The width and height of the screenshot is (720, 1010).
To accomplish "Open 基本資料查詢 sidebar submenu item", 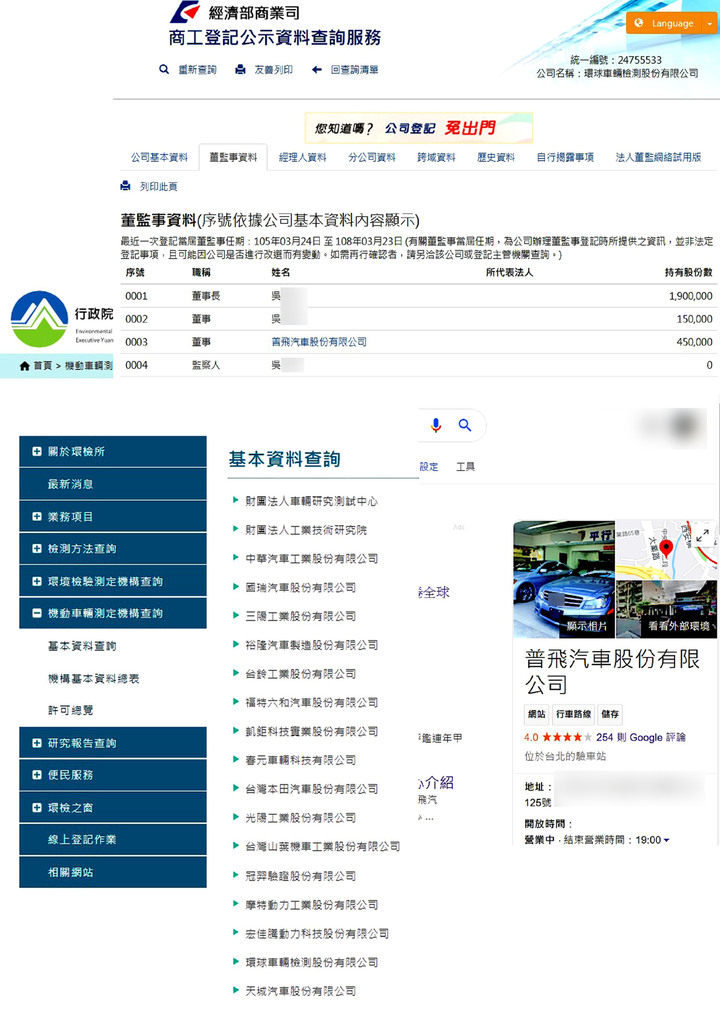I will click(x=82, y=646).
